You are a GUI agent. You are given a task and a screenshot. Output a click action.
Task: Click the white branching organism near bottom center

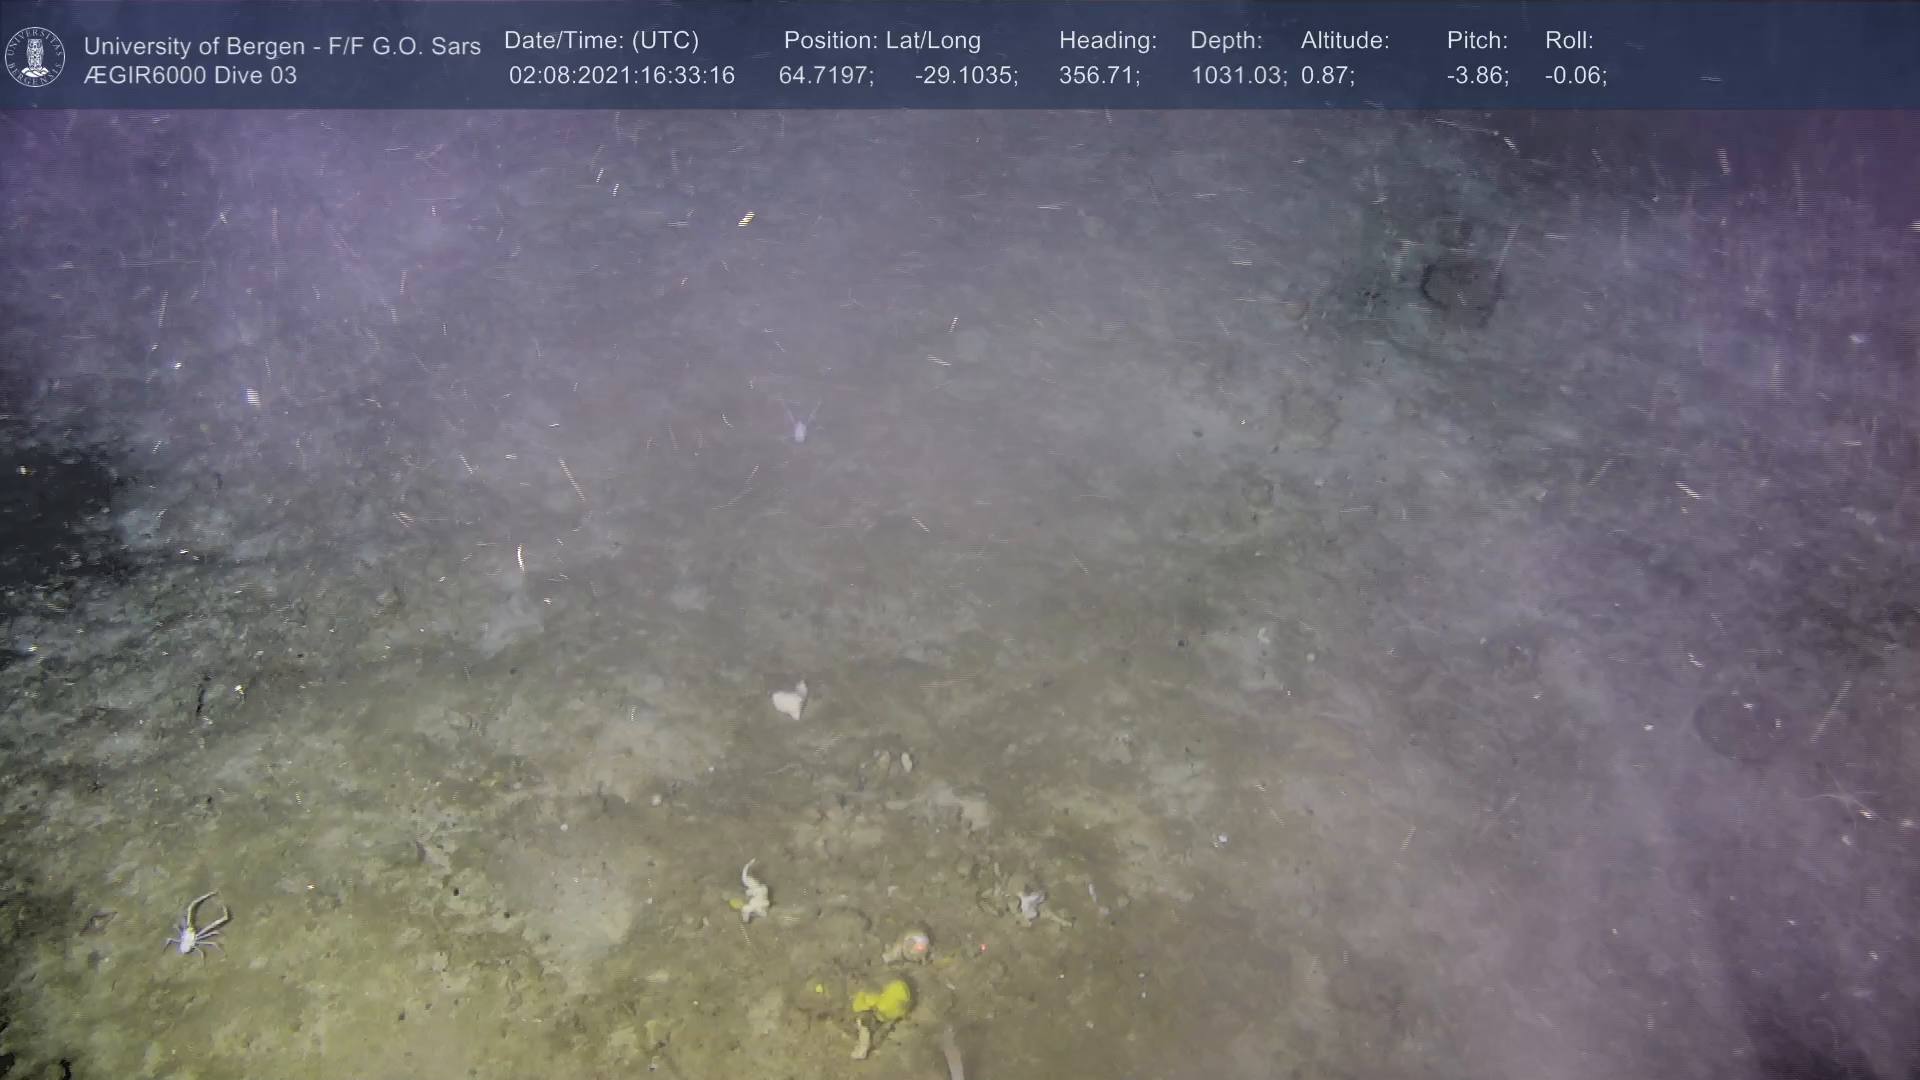click(x=753, y=892)
